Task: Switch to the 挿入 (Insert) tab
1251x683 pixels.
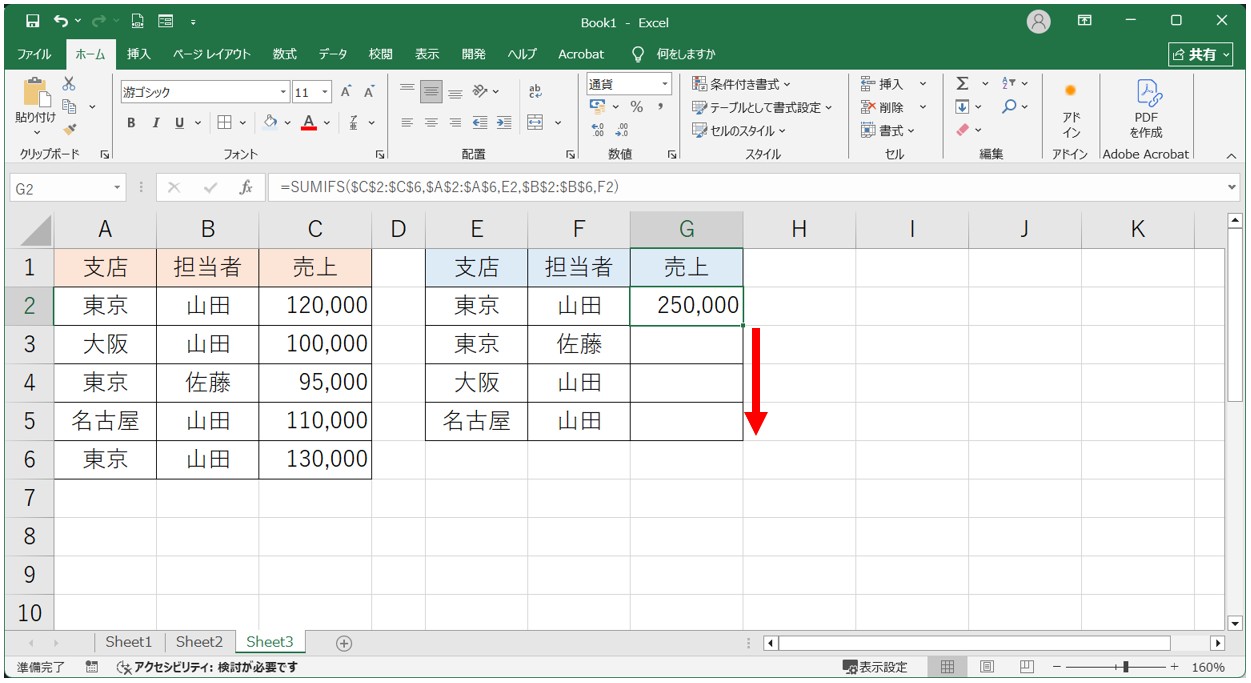Action: click(x=139, y=54)
